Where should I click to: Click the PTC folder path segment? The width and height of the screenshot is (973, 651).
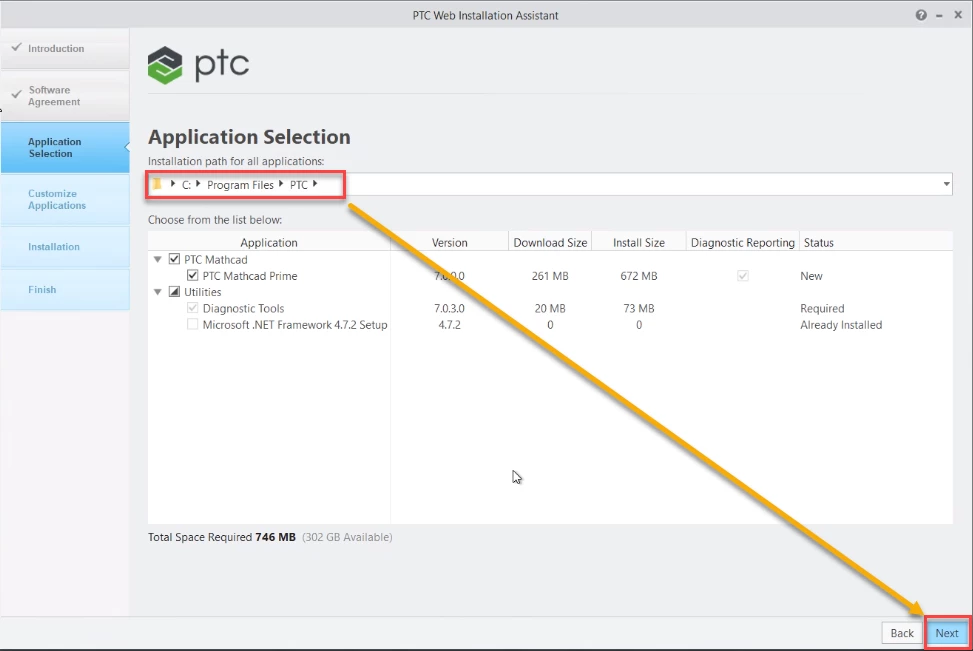[298, 185]
